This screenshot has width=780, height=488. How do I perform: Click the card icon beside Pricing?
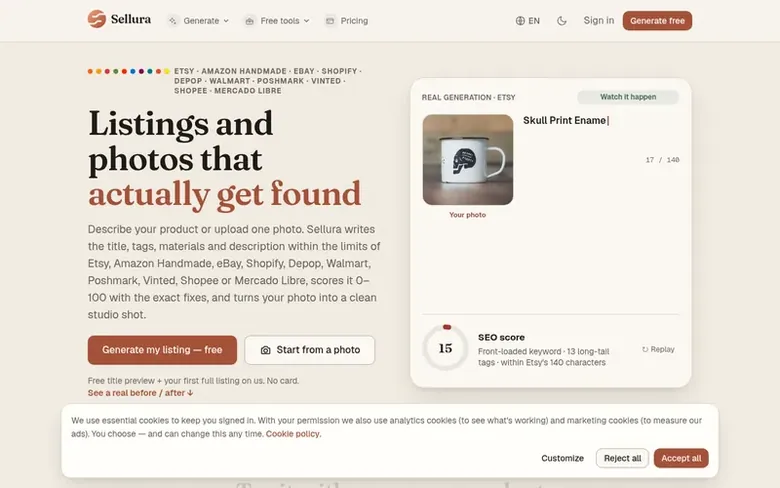330,21
